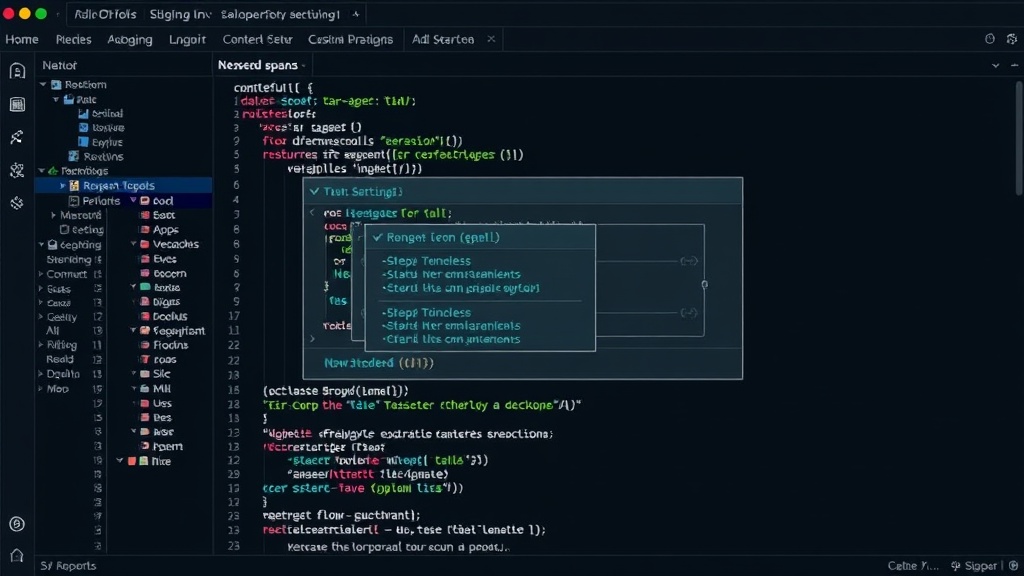
Task: Toggle the upper '(--)' control in the popup
Action: point(689,261)
